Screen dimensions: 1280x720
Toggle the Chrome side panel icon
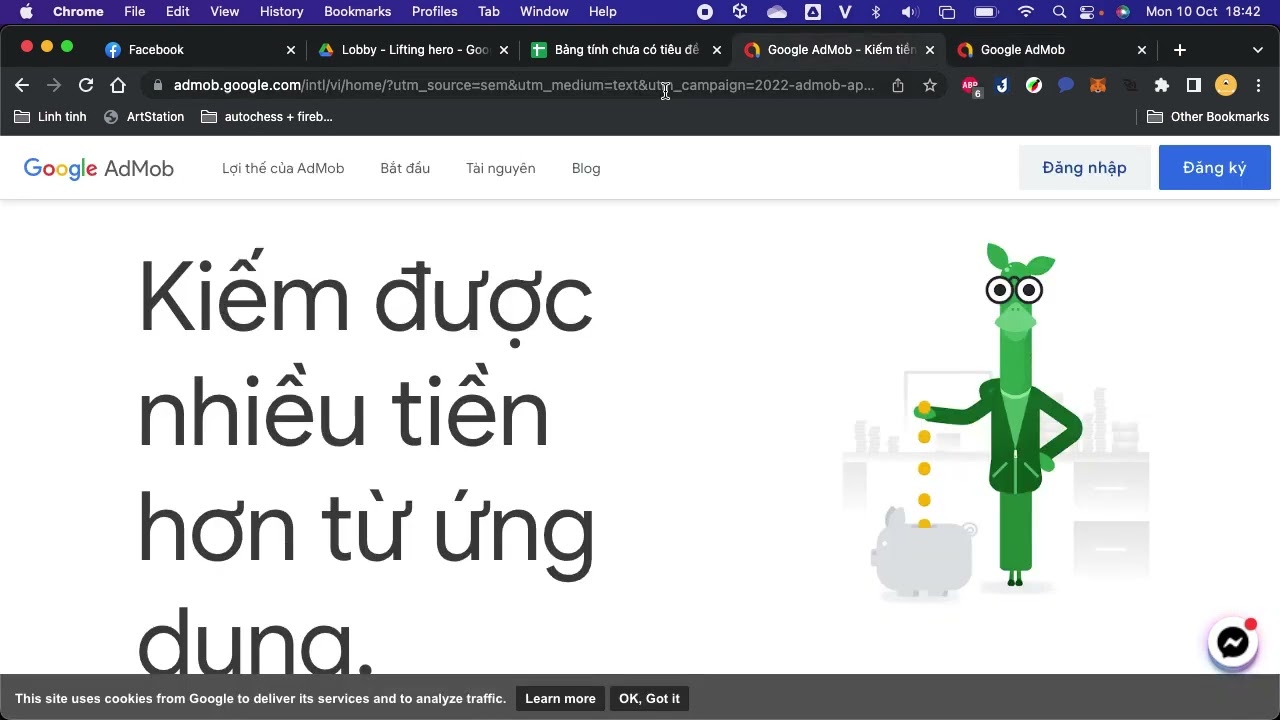point(1193,85)
